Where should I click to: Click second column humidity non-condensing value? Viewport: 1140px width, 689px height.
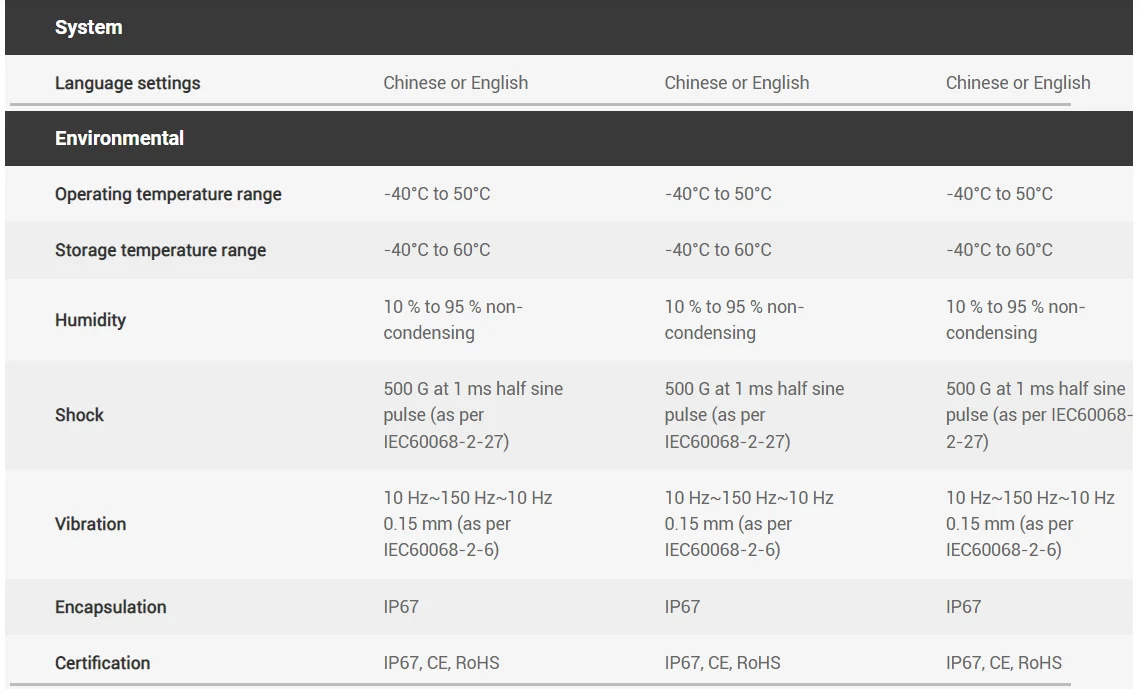(x=734, y=320)
